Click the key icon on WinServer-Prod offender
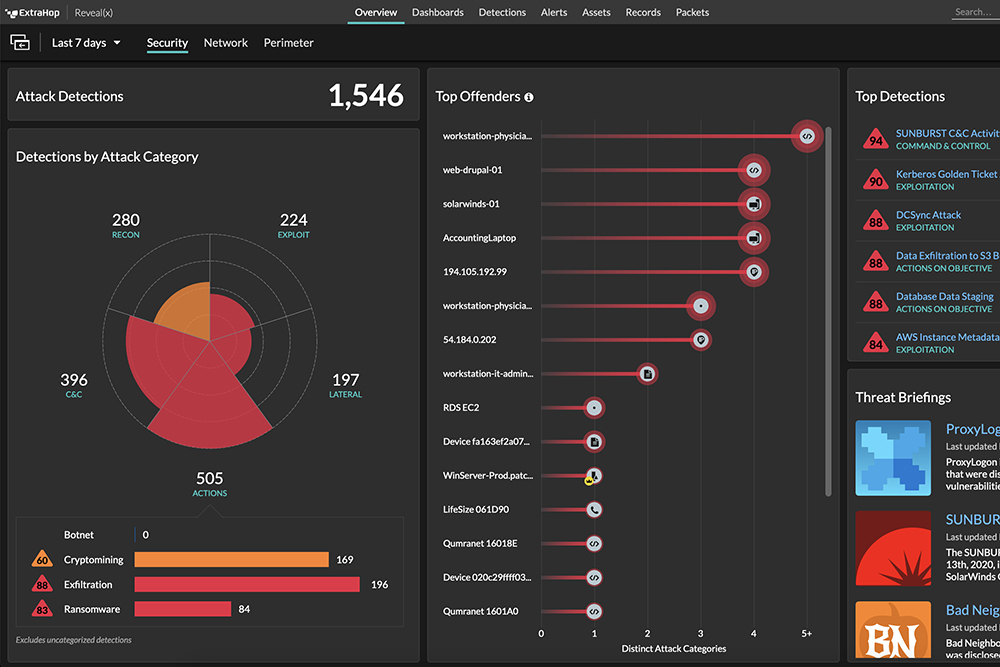Viewport: 1000px width, 667px height. coord(592,475)
